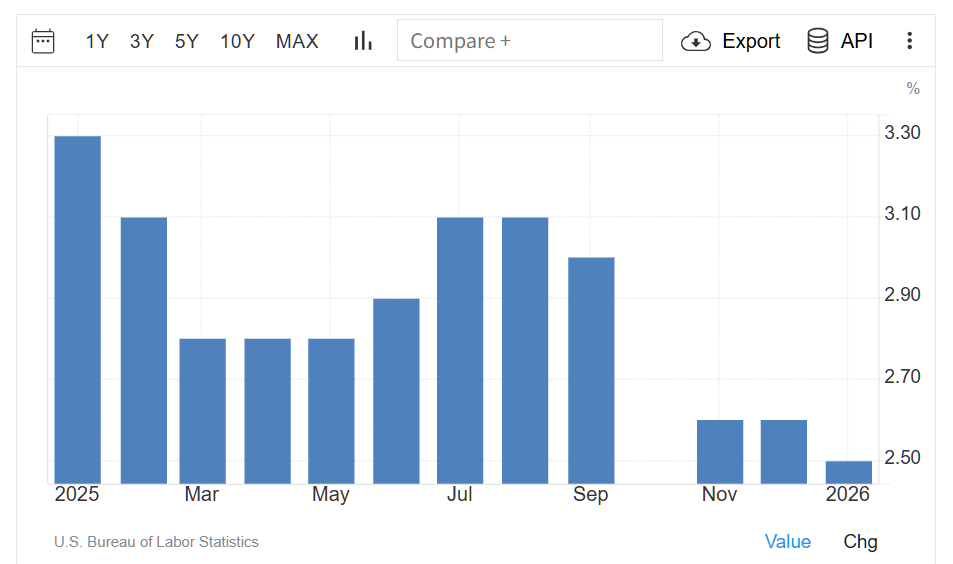Image resolution: width=953 pixels, height=564 pixels.
Task: Open the calendar date picker icon
Action: click(43, 41)
